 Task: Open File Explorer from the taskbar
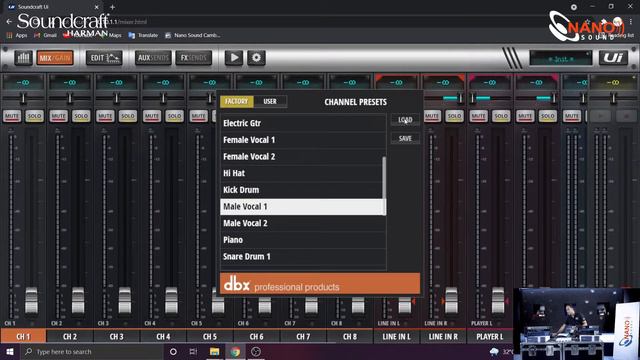[x=214, y=351]
